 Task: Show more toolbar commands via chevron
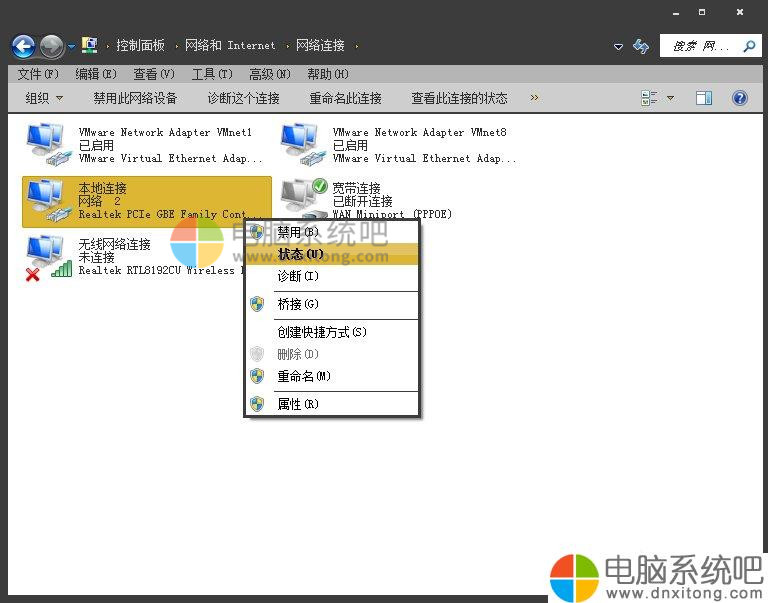pos(534,98)
